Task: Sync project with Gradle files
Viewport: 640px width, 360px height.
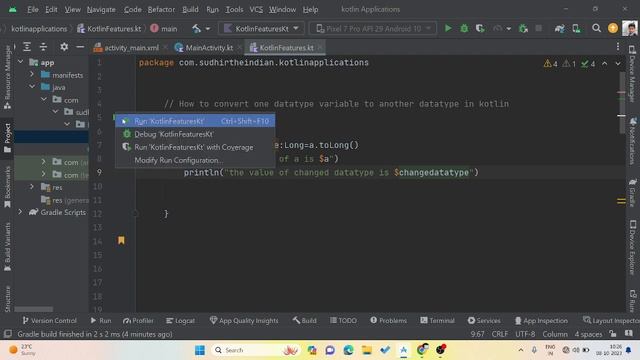Action: [560, 29]
